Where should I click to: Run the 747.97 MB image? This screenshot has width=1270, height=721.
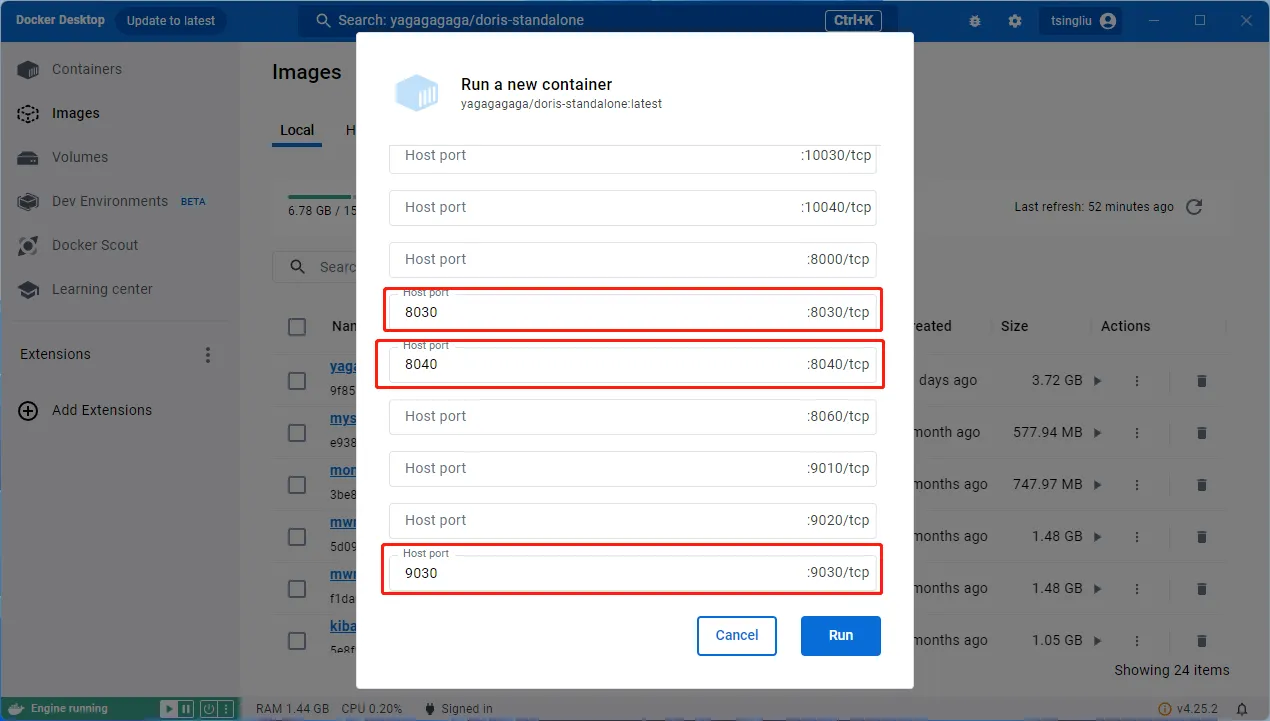(x=1098, y=485)
